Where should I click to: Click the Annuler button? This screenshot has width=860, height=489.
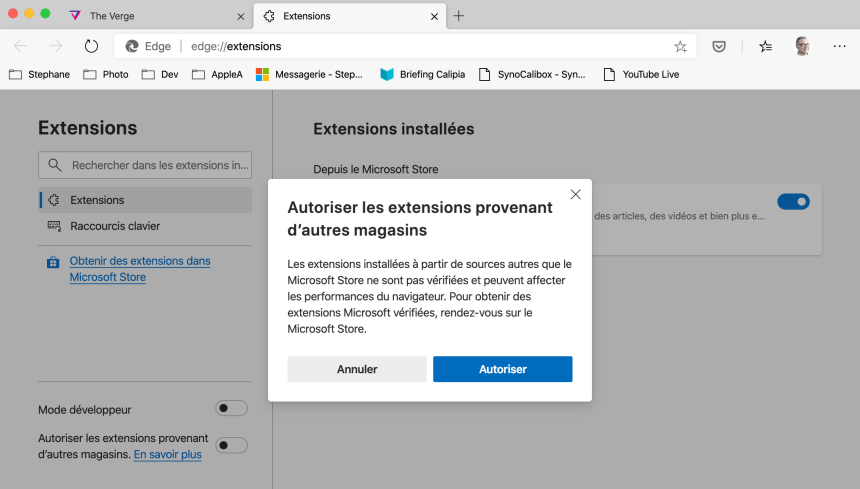pyautogui.click(x=357, y=369)
